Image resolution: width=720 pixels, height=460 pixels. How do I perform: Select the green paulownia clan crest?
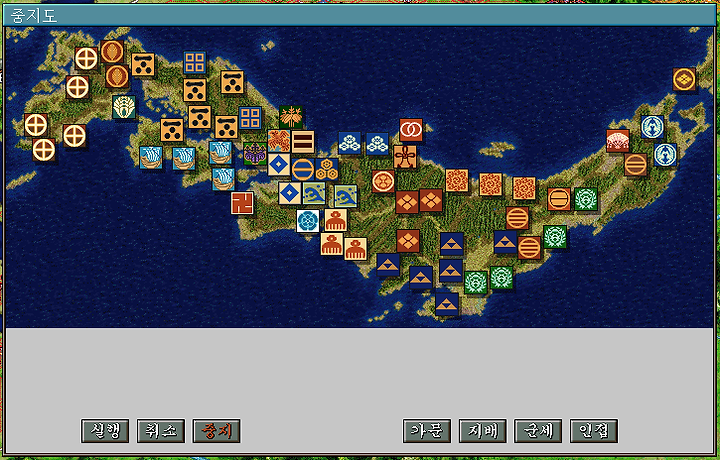point(291,117)
